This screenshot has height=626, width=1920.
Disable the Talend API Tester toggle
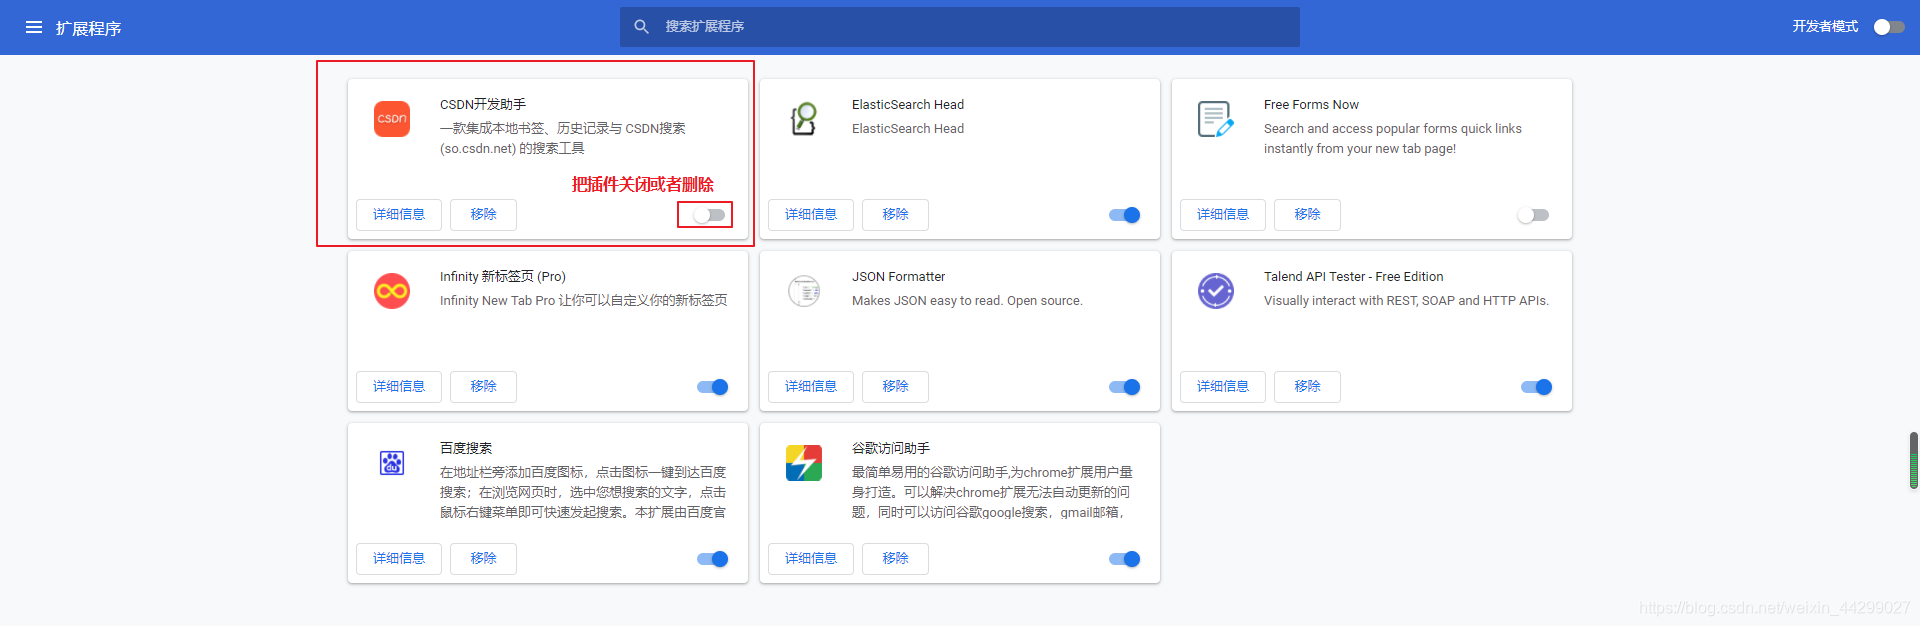(x=1537, y=387)
